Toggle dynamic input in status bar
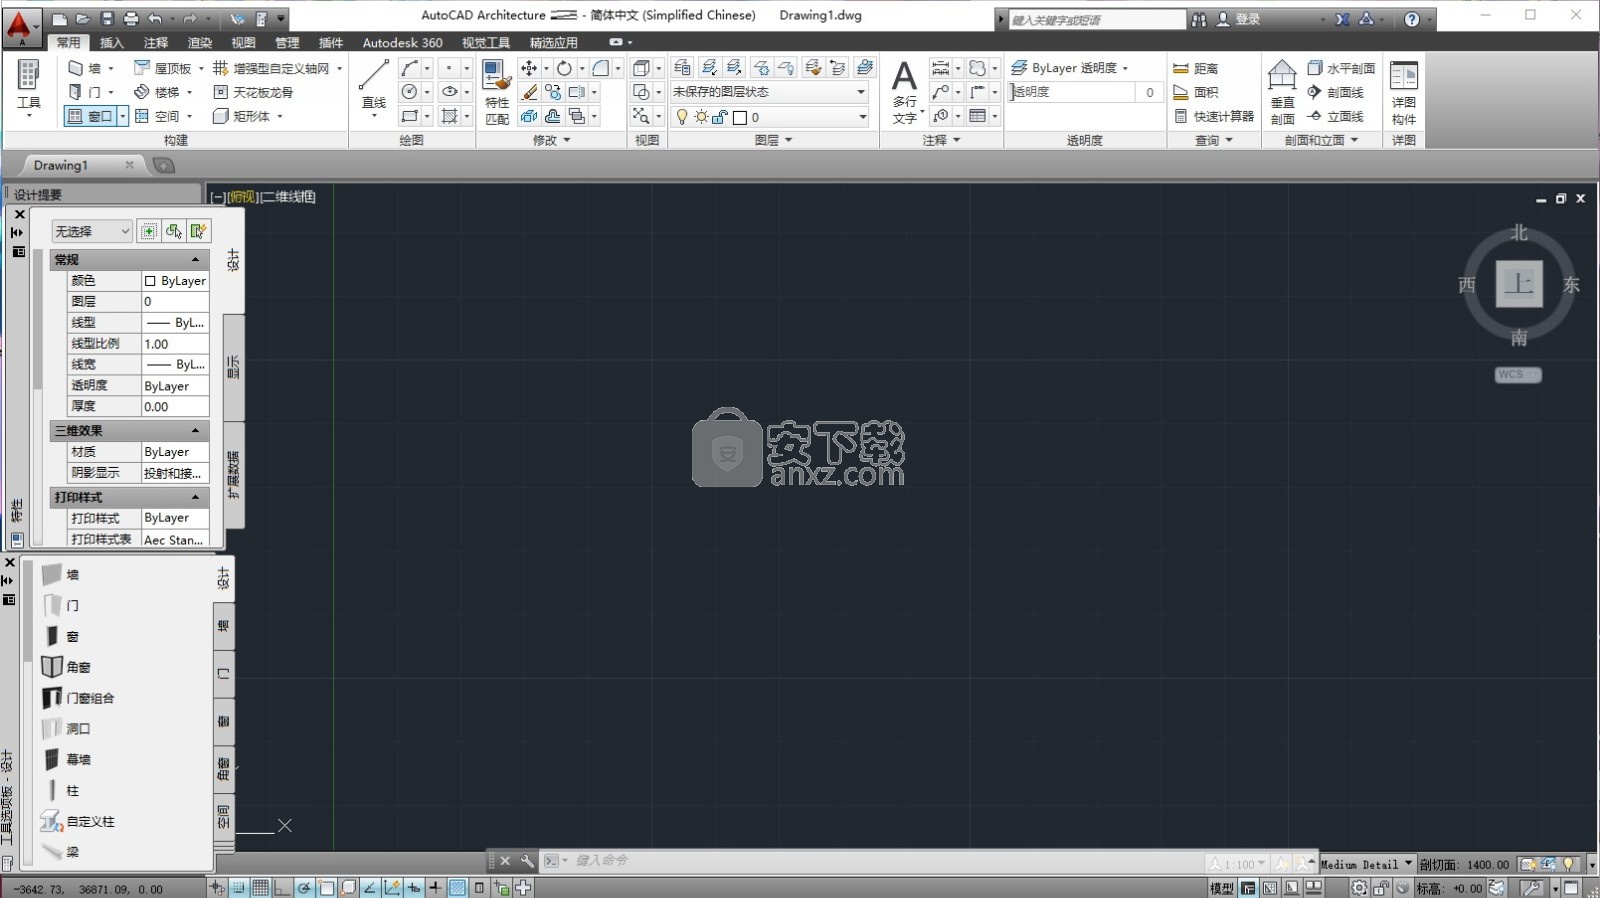Screen dimensions: 1600x898 point(414,888)
